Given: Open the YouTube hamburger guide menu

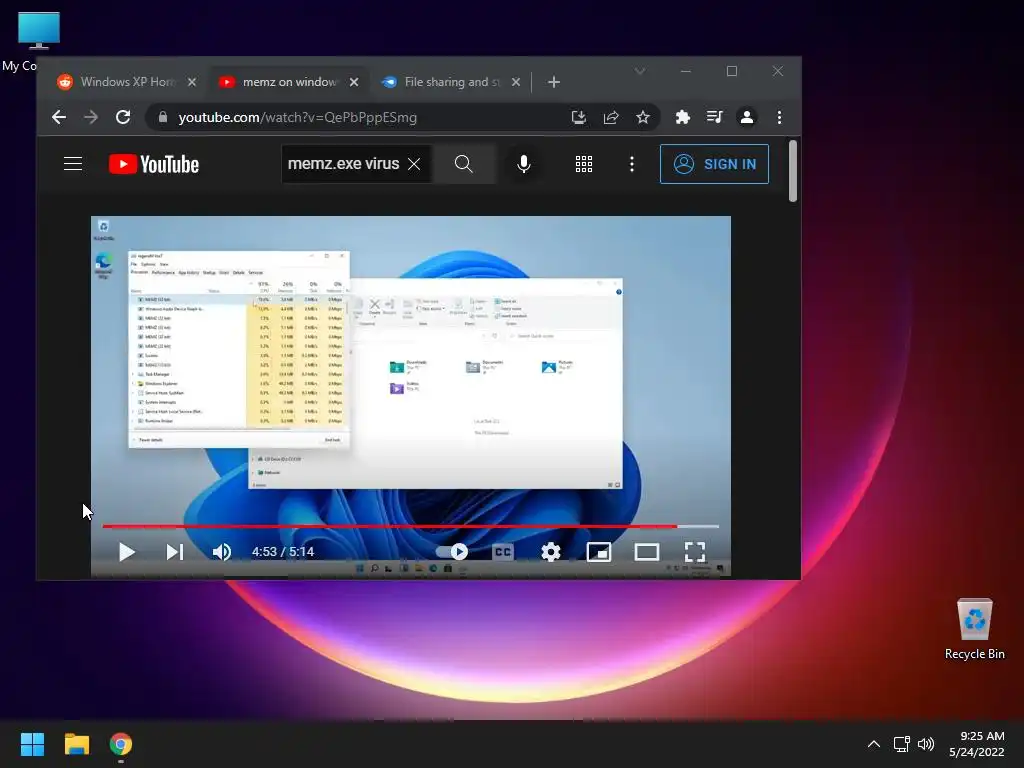Looking at the screenshot, I should [x=73, y=164].
